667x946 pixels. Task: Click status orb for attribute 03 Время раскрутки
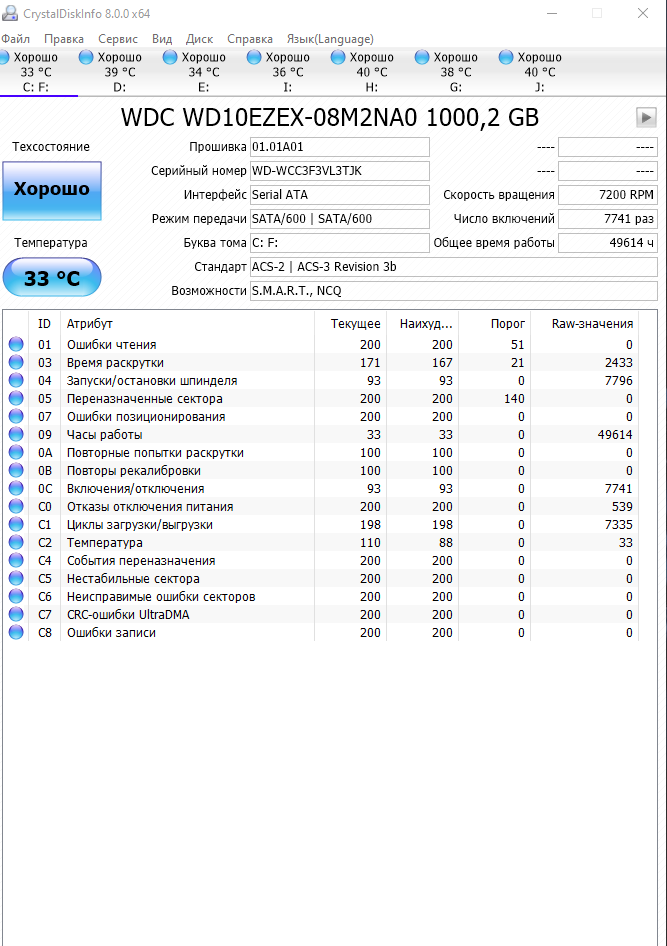point(16,362)
